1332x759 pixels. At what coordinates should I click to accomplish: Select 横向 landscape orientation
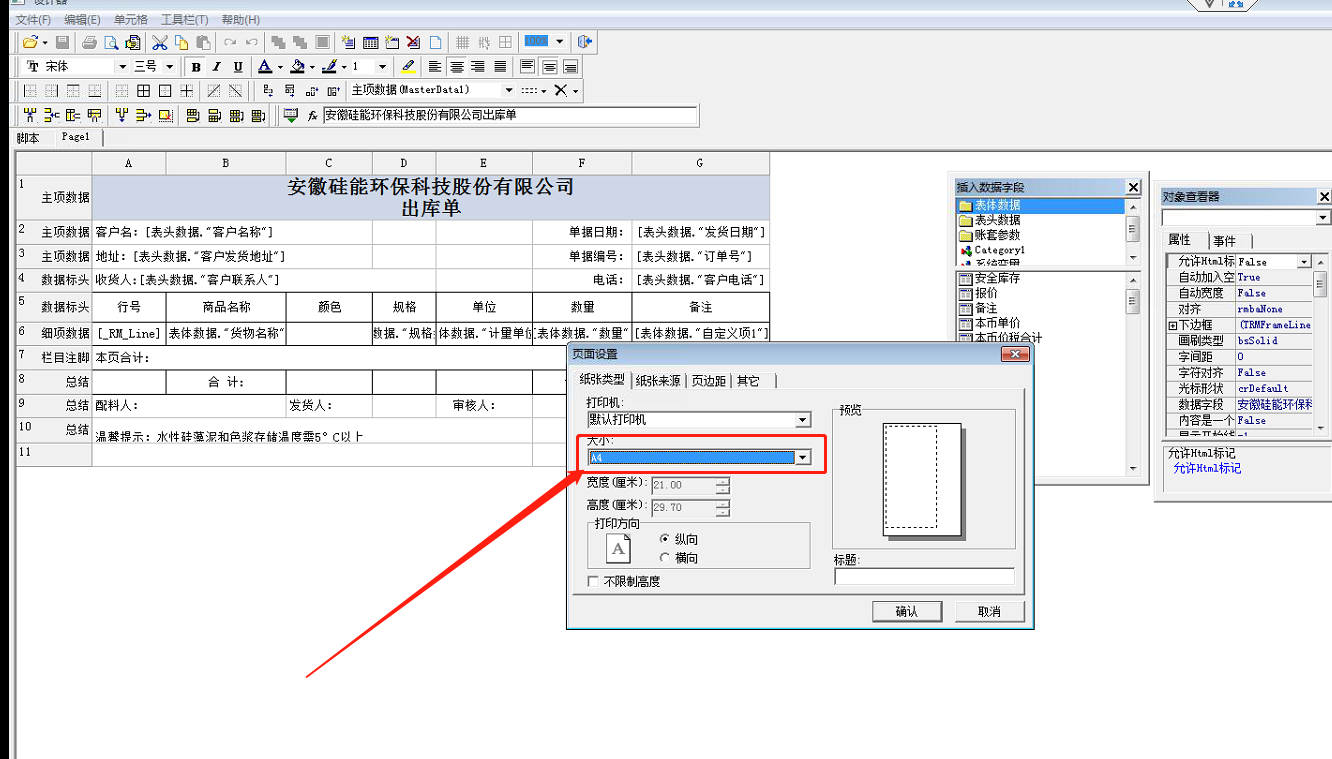coord(666,558)
